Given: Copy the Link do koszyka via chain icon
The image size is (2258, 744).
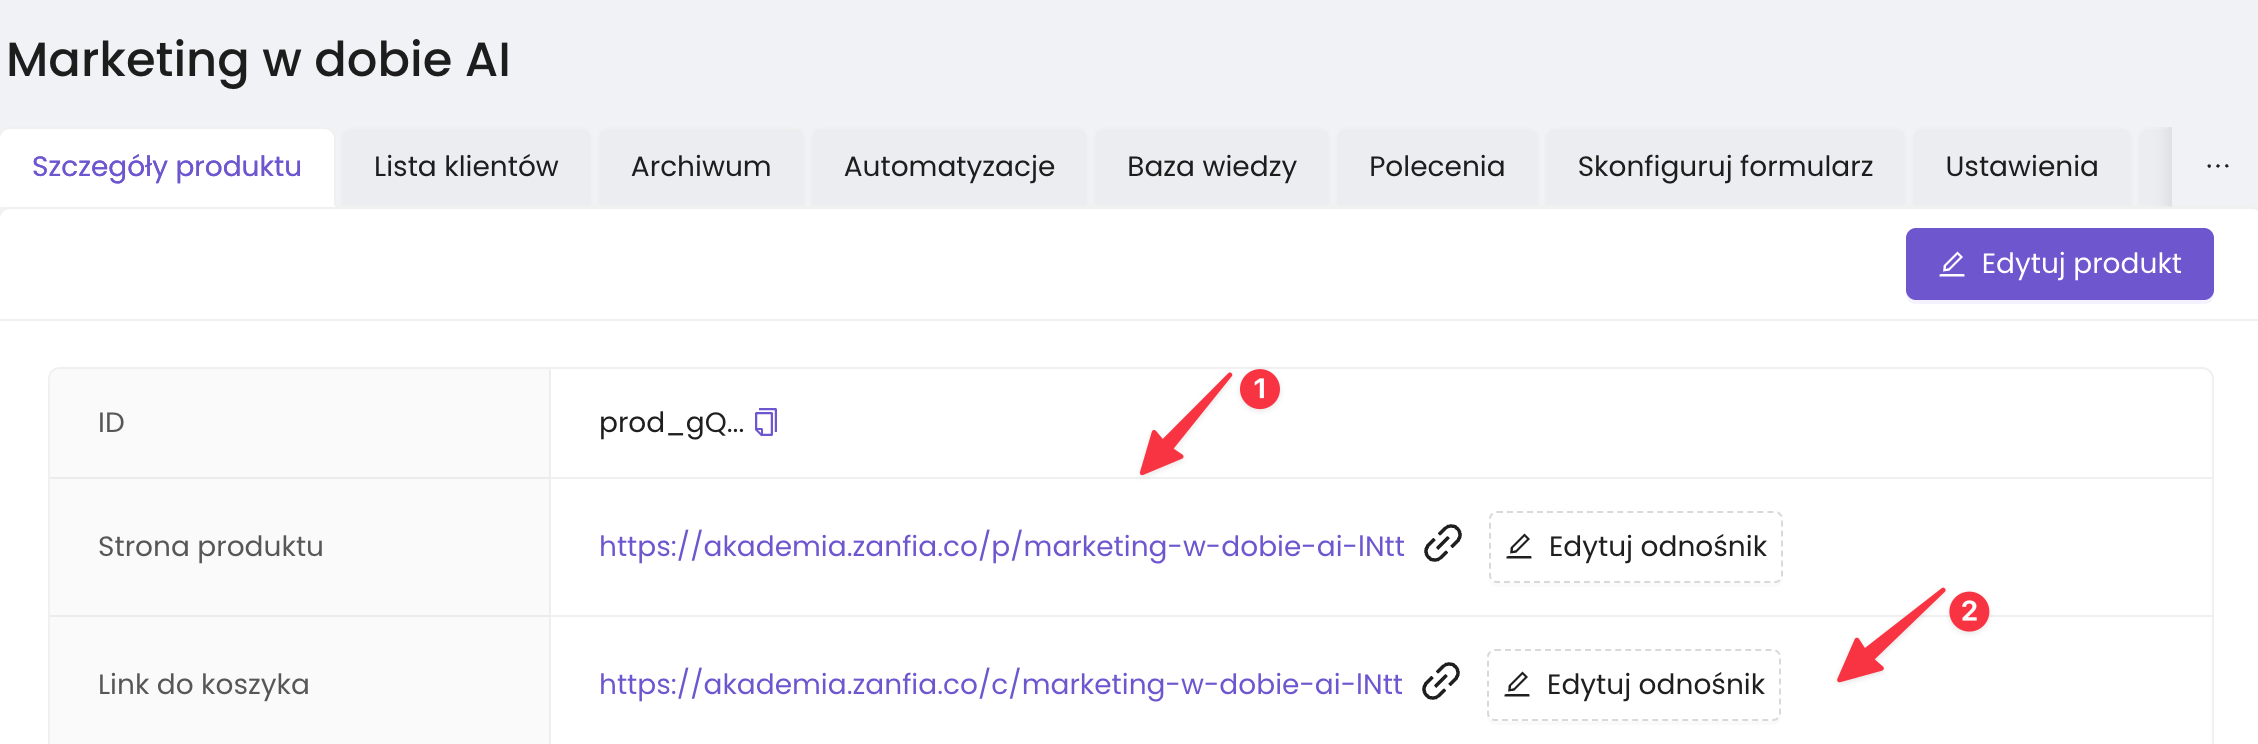Looking at the screenshot, I should coord(1440,683).
